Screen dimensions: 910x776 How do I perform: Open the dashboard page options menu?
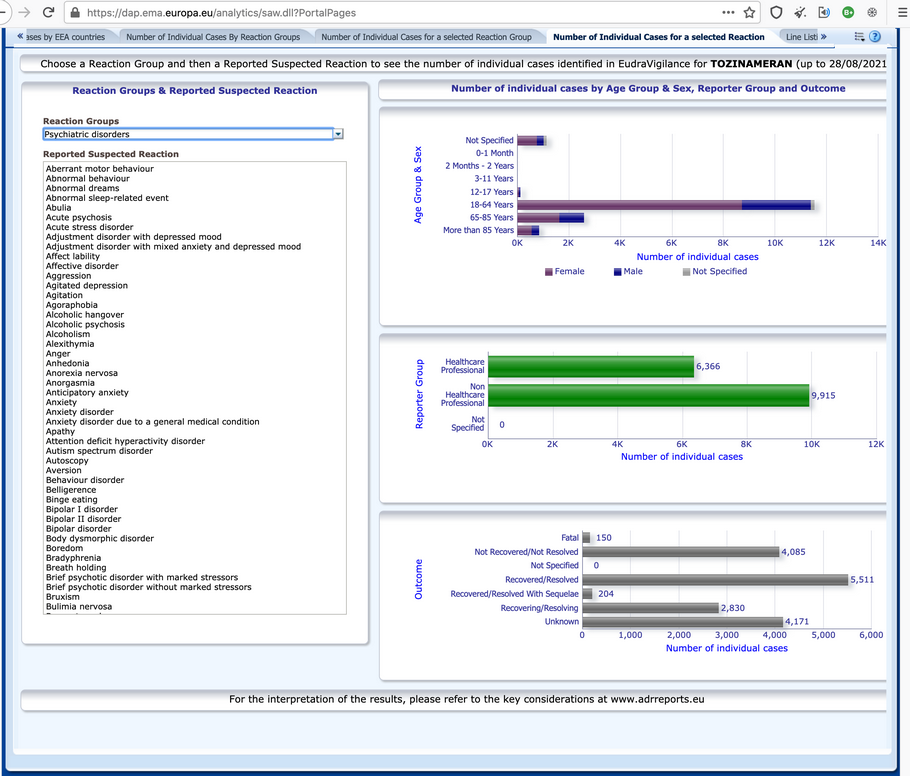[x=860, y=37]
